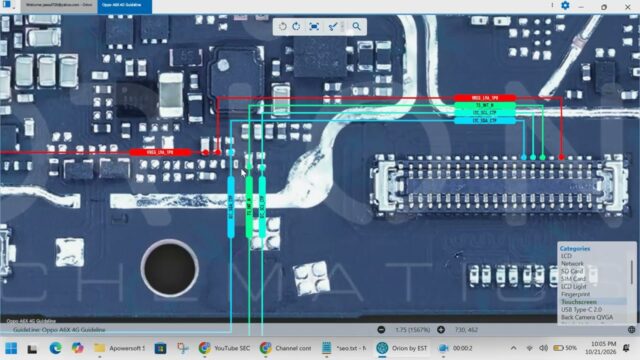Image resolution: width=640 pixels, height=360 pixels.
Task: Click the I2C_SCL signal label near connector
Action: coord(485,113)
